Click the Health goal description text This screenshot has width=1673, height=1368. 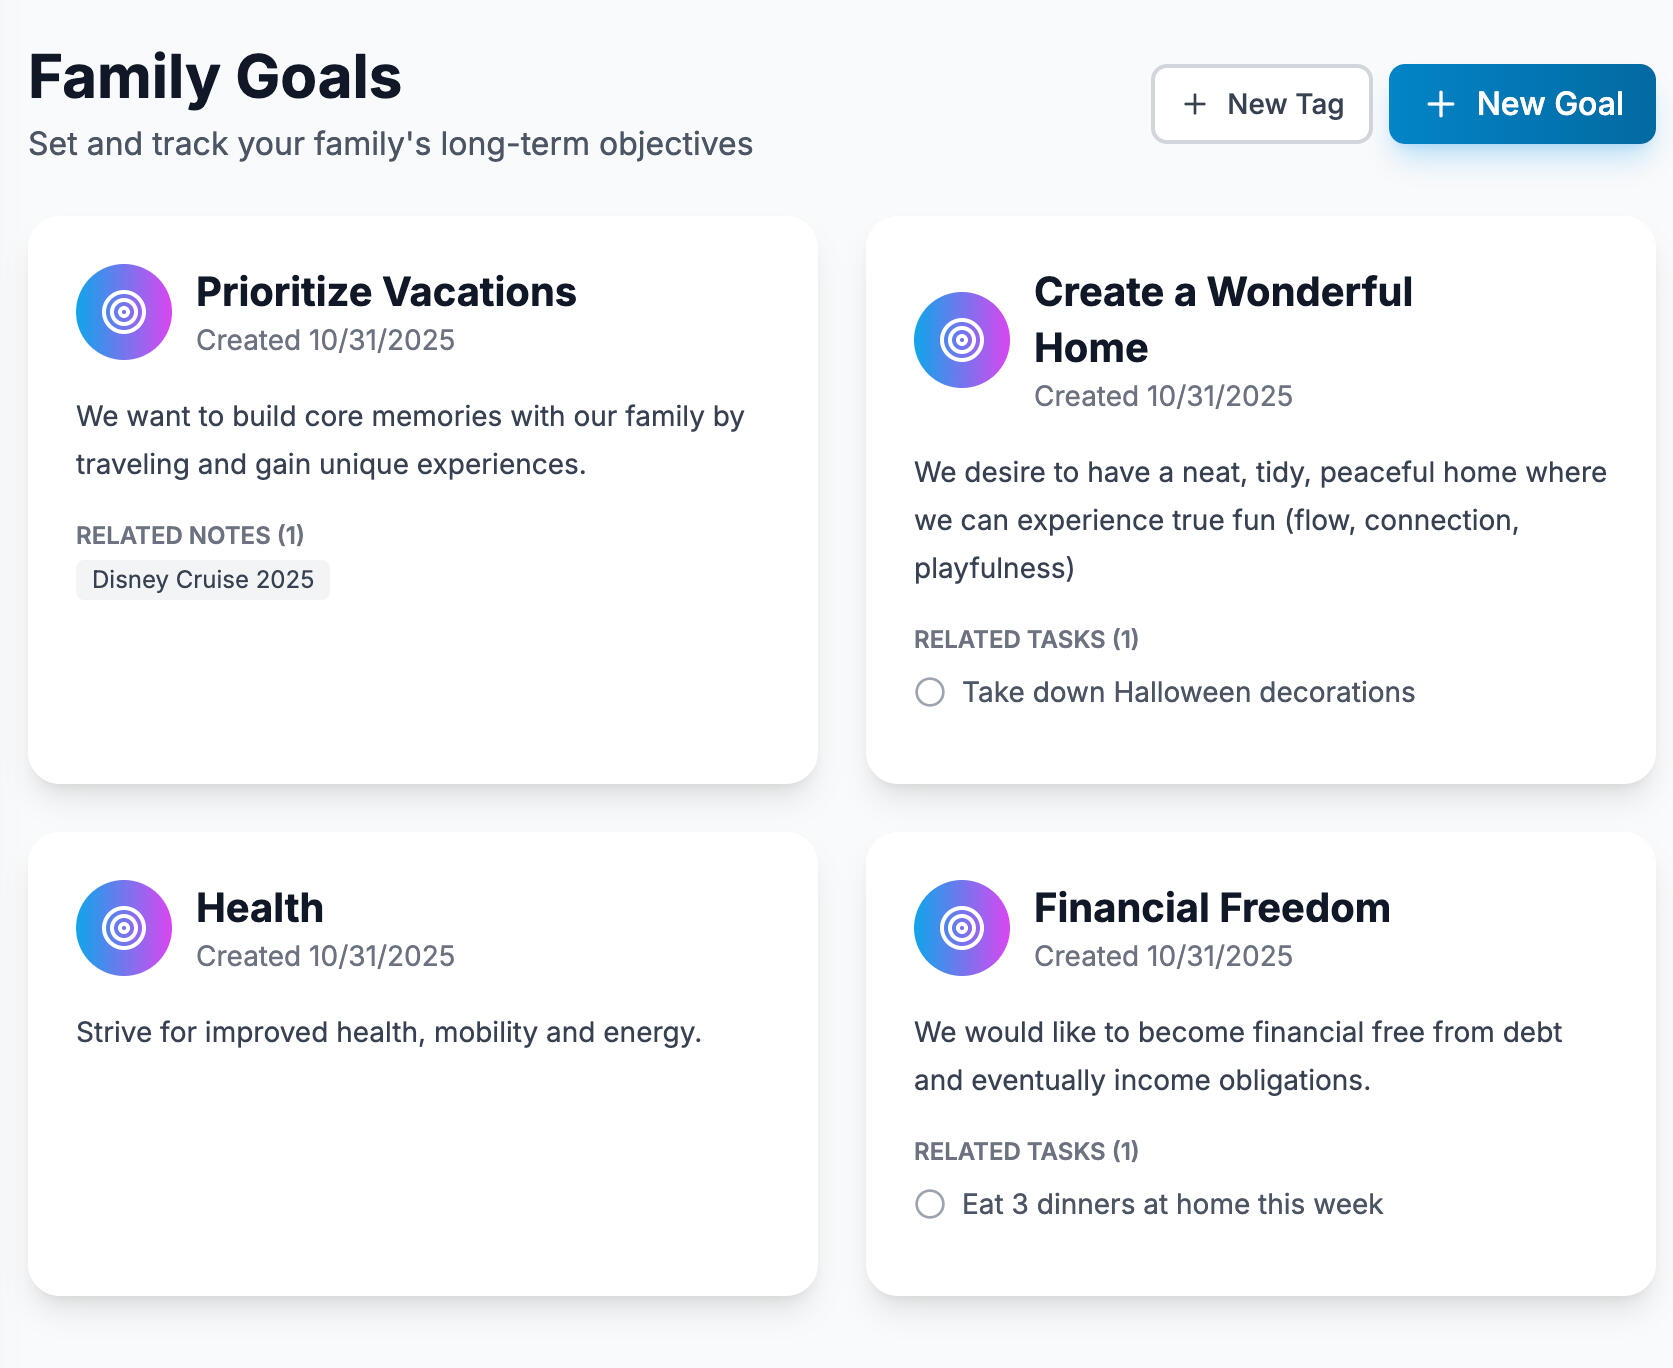(389, 1032)
